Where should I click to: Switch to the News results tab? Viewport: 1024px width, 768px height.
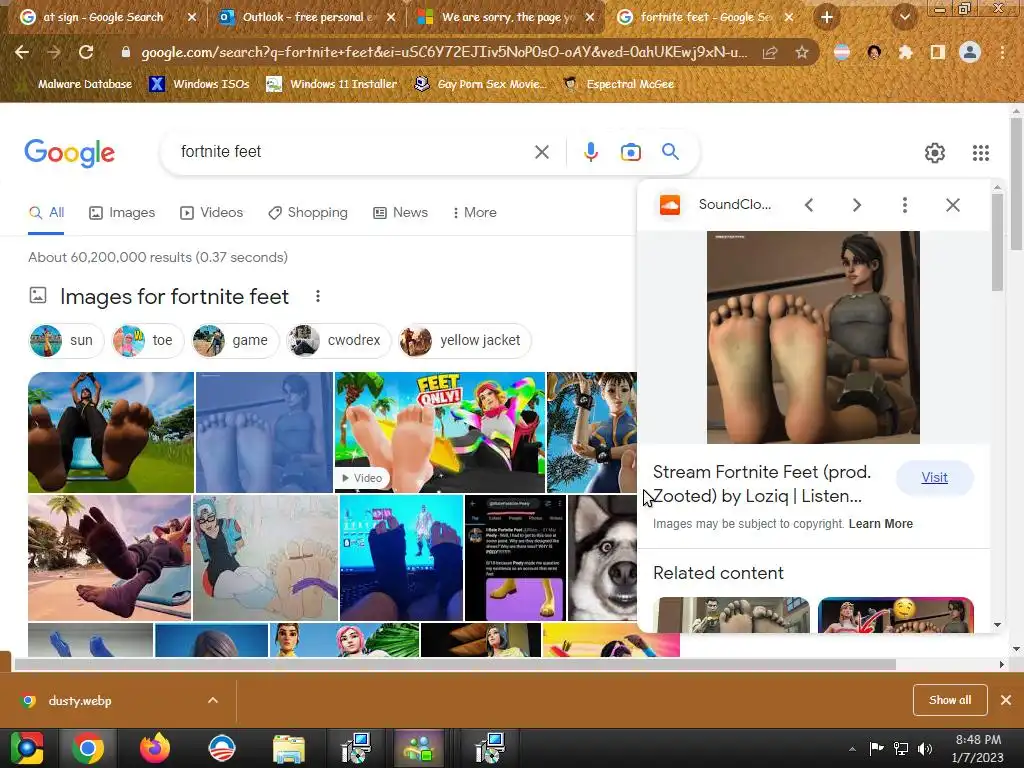tap(400, 213)
